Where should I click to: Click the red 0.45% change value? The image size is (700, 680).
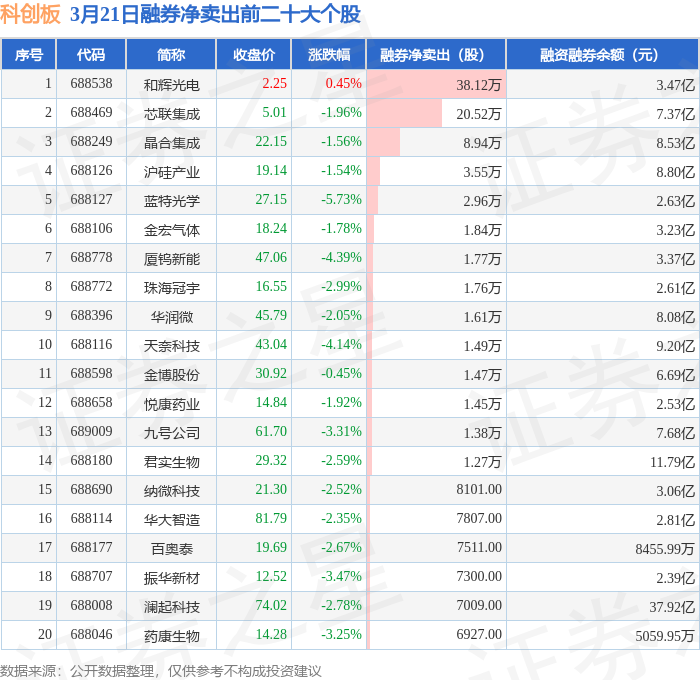[343, 83]
